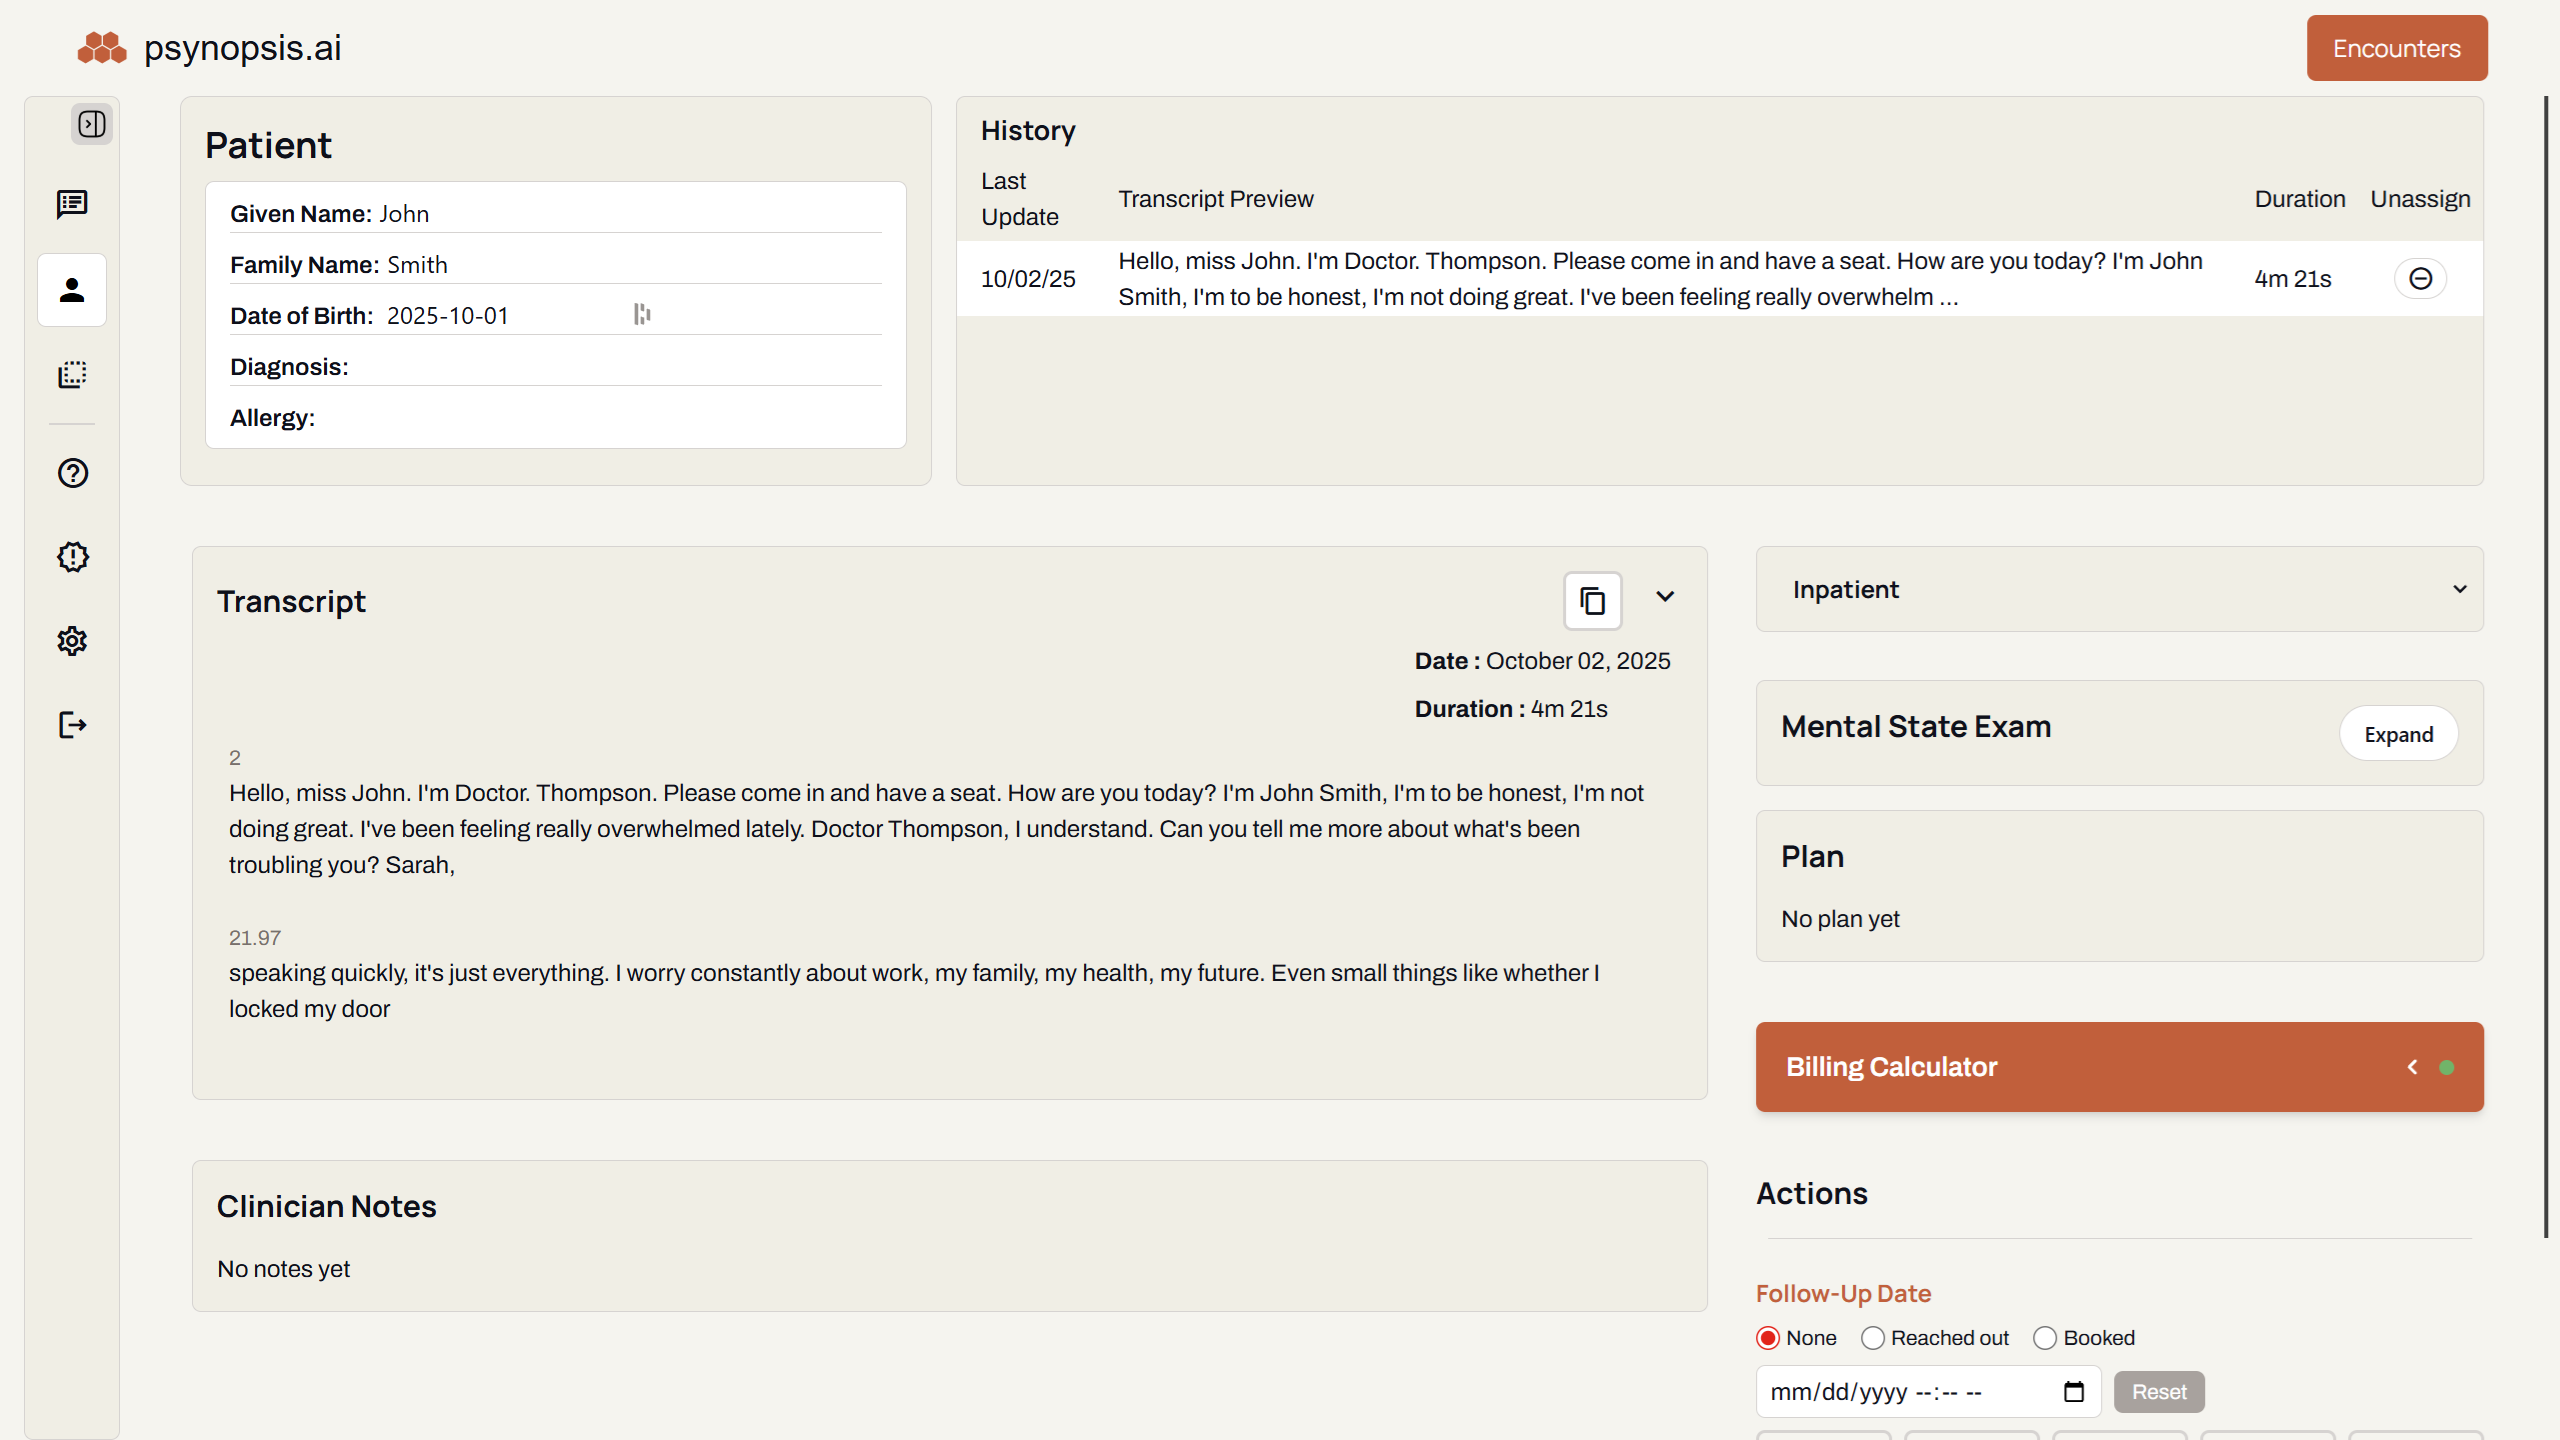Click the templates sidebar icon

pyautogui.click(x=71, y=375)
